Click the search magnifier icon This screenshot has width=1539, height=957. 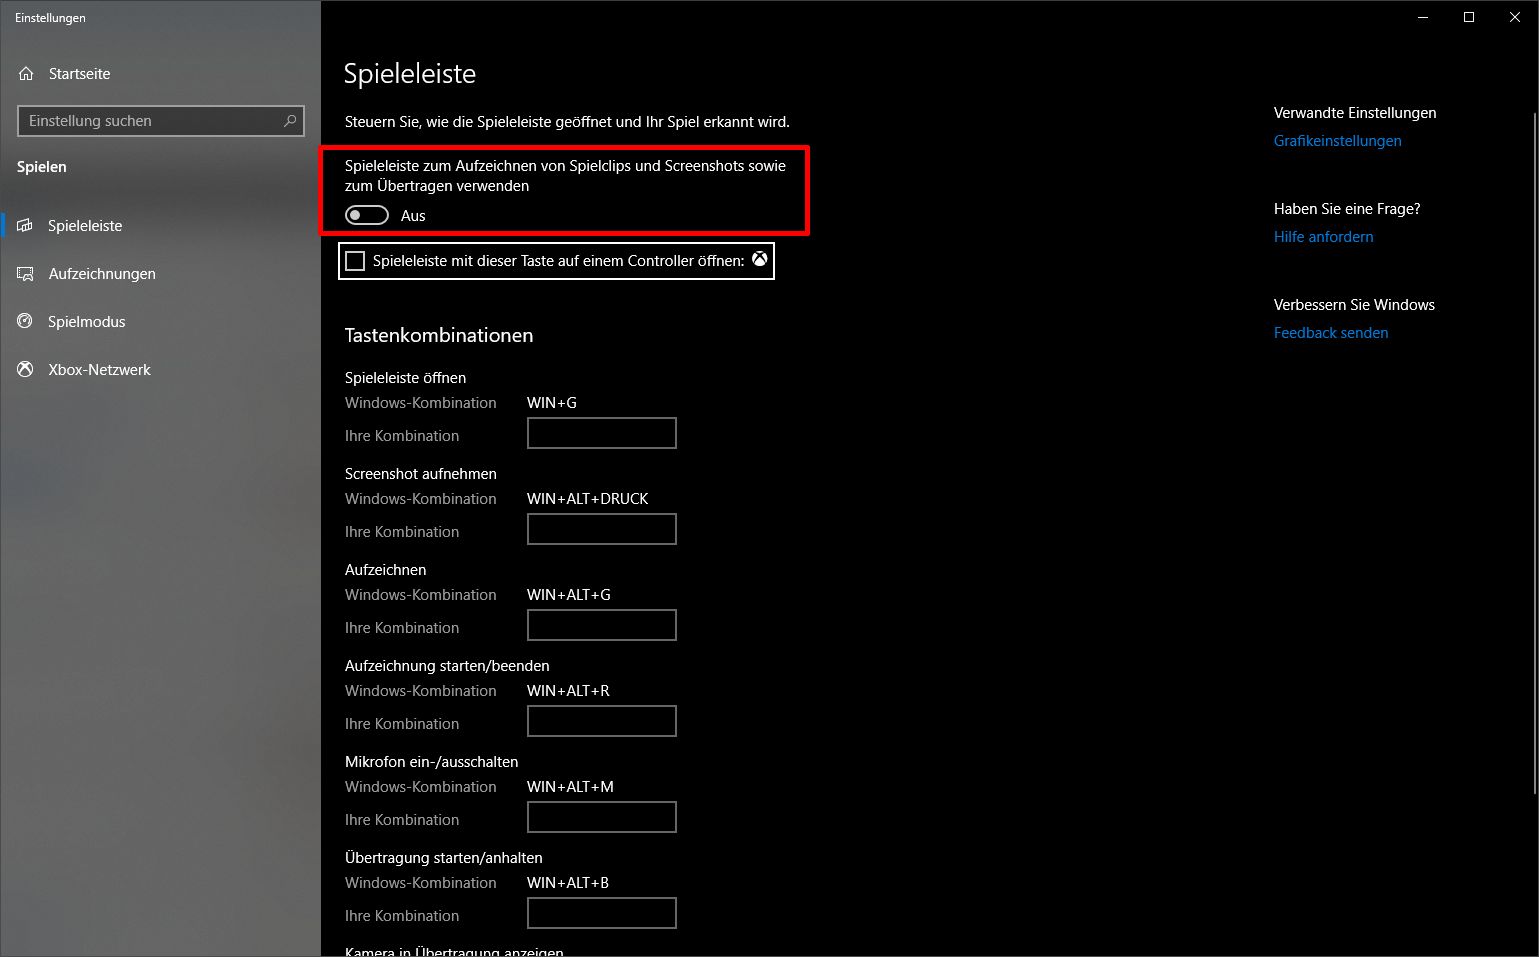(x=290, y=121)
